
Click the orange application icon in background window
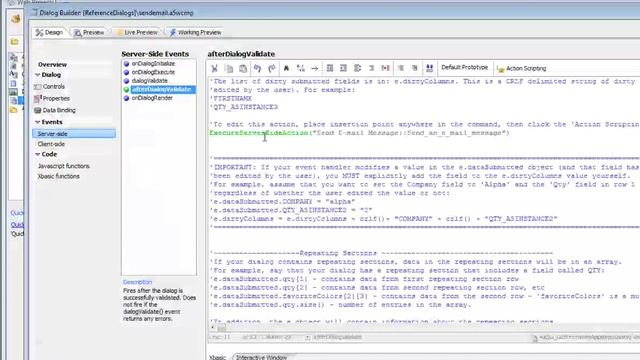(x=16, y=18)
